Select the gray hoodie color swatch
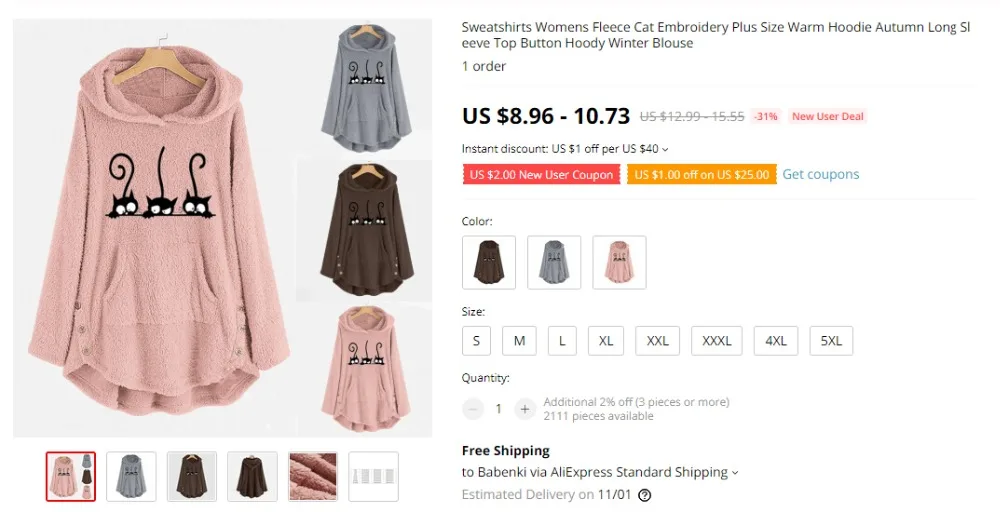This screenshot has height=512, width=1000. 554,262
